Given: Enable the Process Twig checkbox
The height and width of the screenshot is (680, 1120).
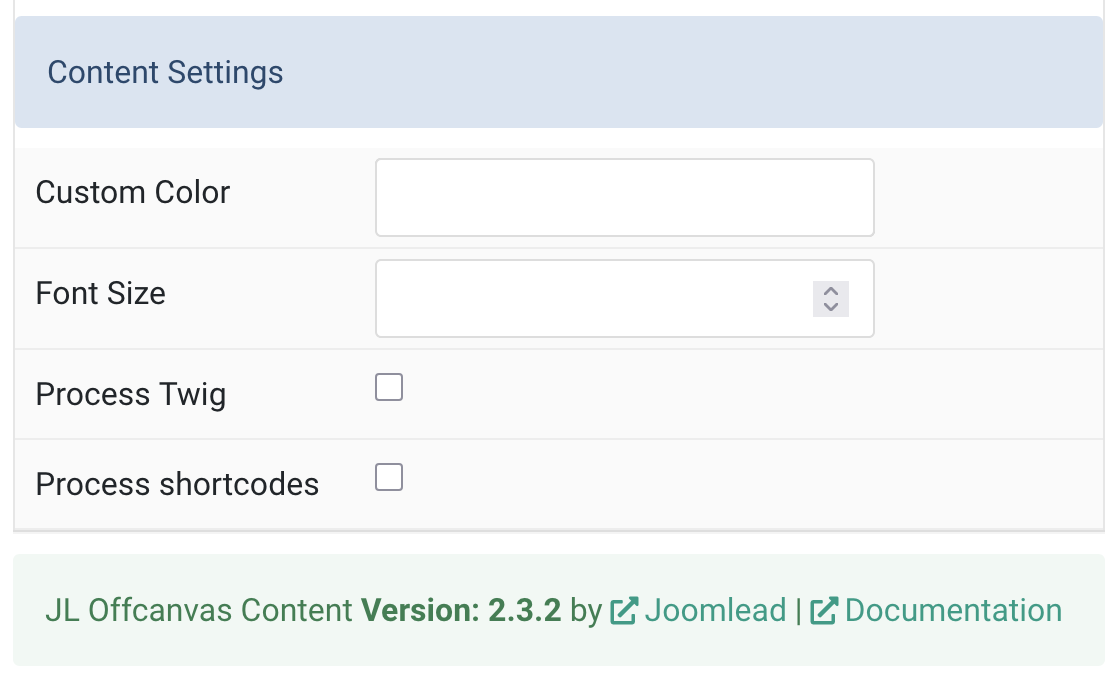Looking at the screenshot, I should pos(389,387).
